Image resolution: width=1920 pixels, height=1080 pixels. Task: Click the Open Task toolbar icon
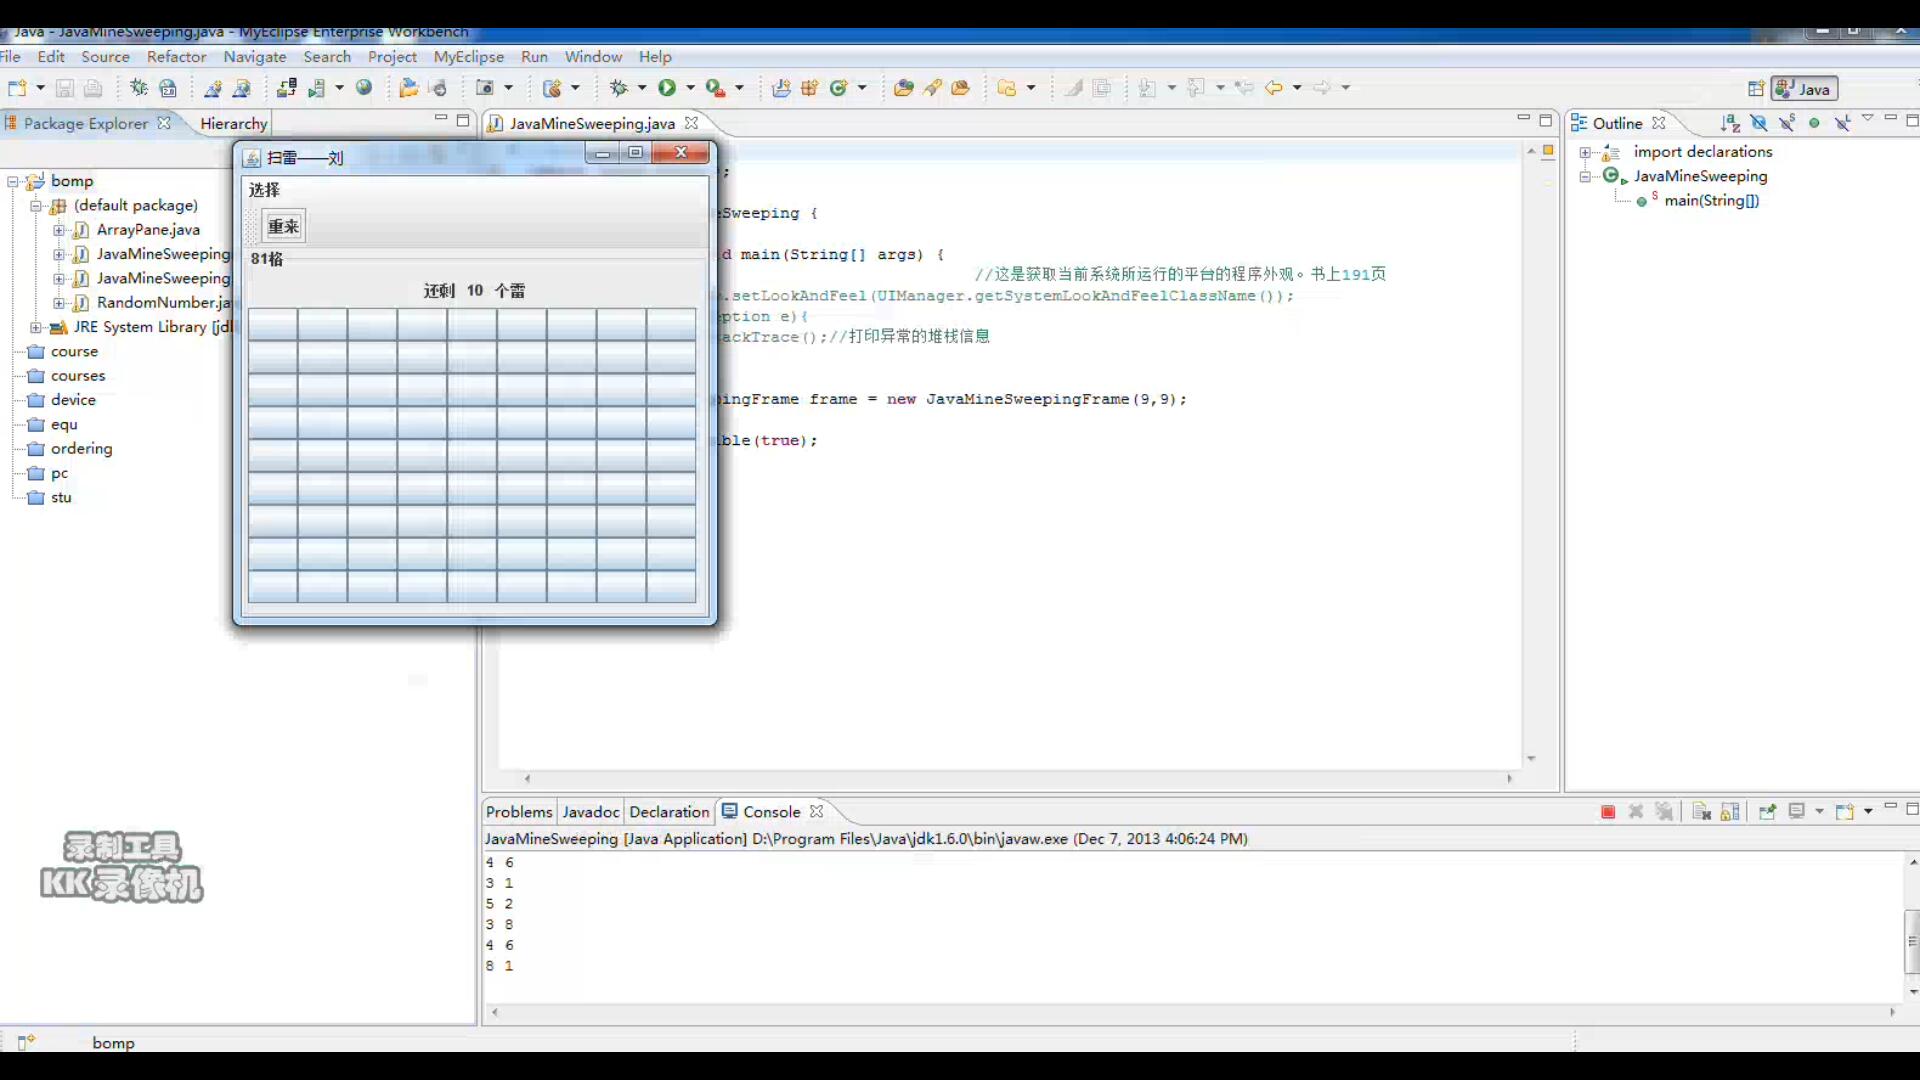click(x=961, y=88)
